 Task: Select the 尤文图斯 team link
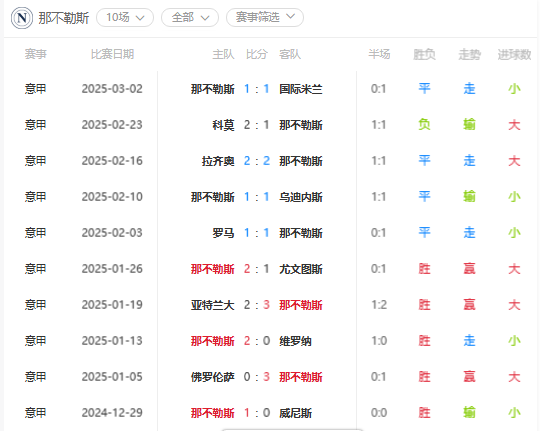point(301,269)
